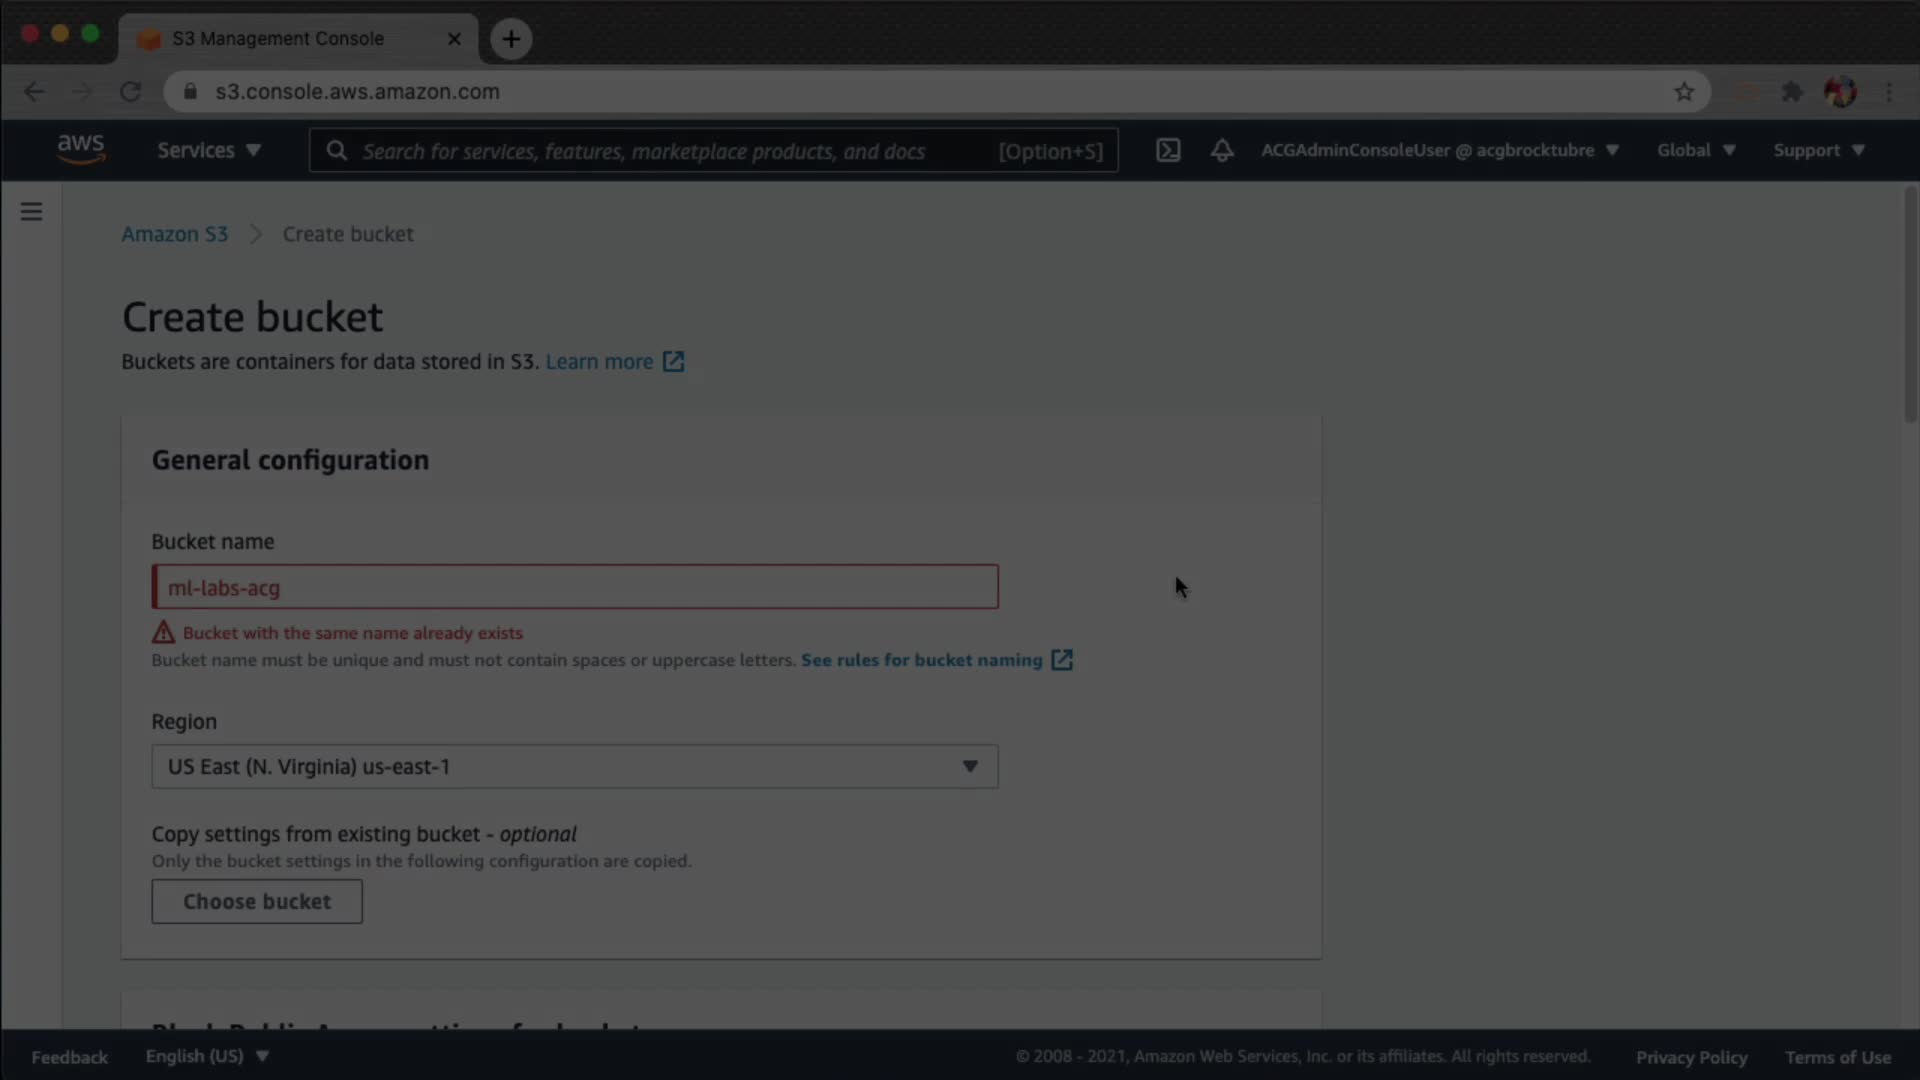This screenshot has width=1920, height=1080.
Task: Click the AWS logo home icon
Action: pyautogui.click(x=81, y=149)
